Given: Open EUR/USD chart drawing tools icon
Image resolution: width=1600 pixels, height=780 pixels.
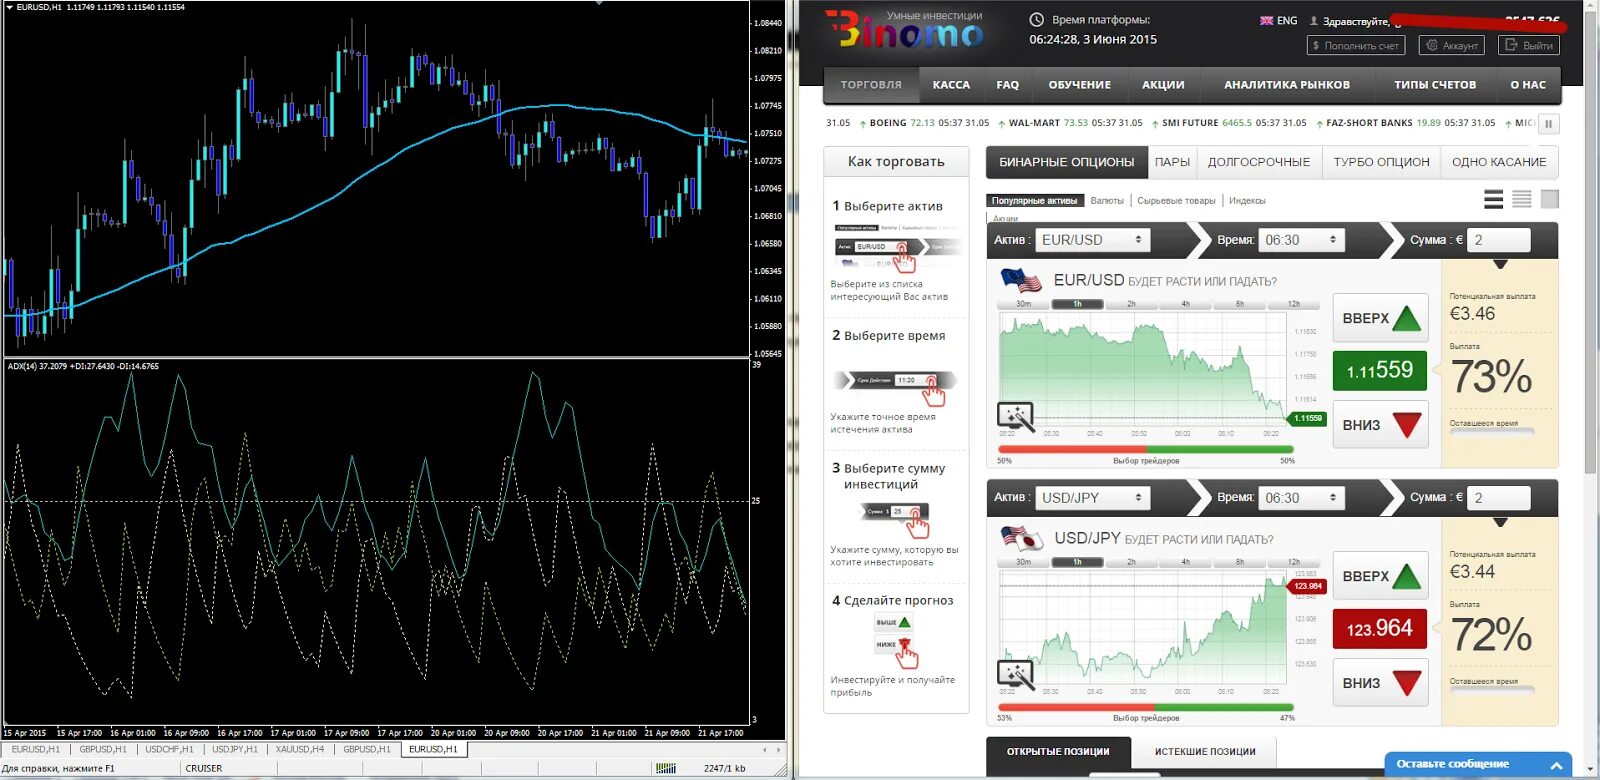Looking at the screenshot, I should pos(1015,416).
